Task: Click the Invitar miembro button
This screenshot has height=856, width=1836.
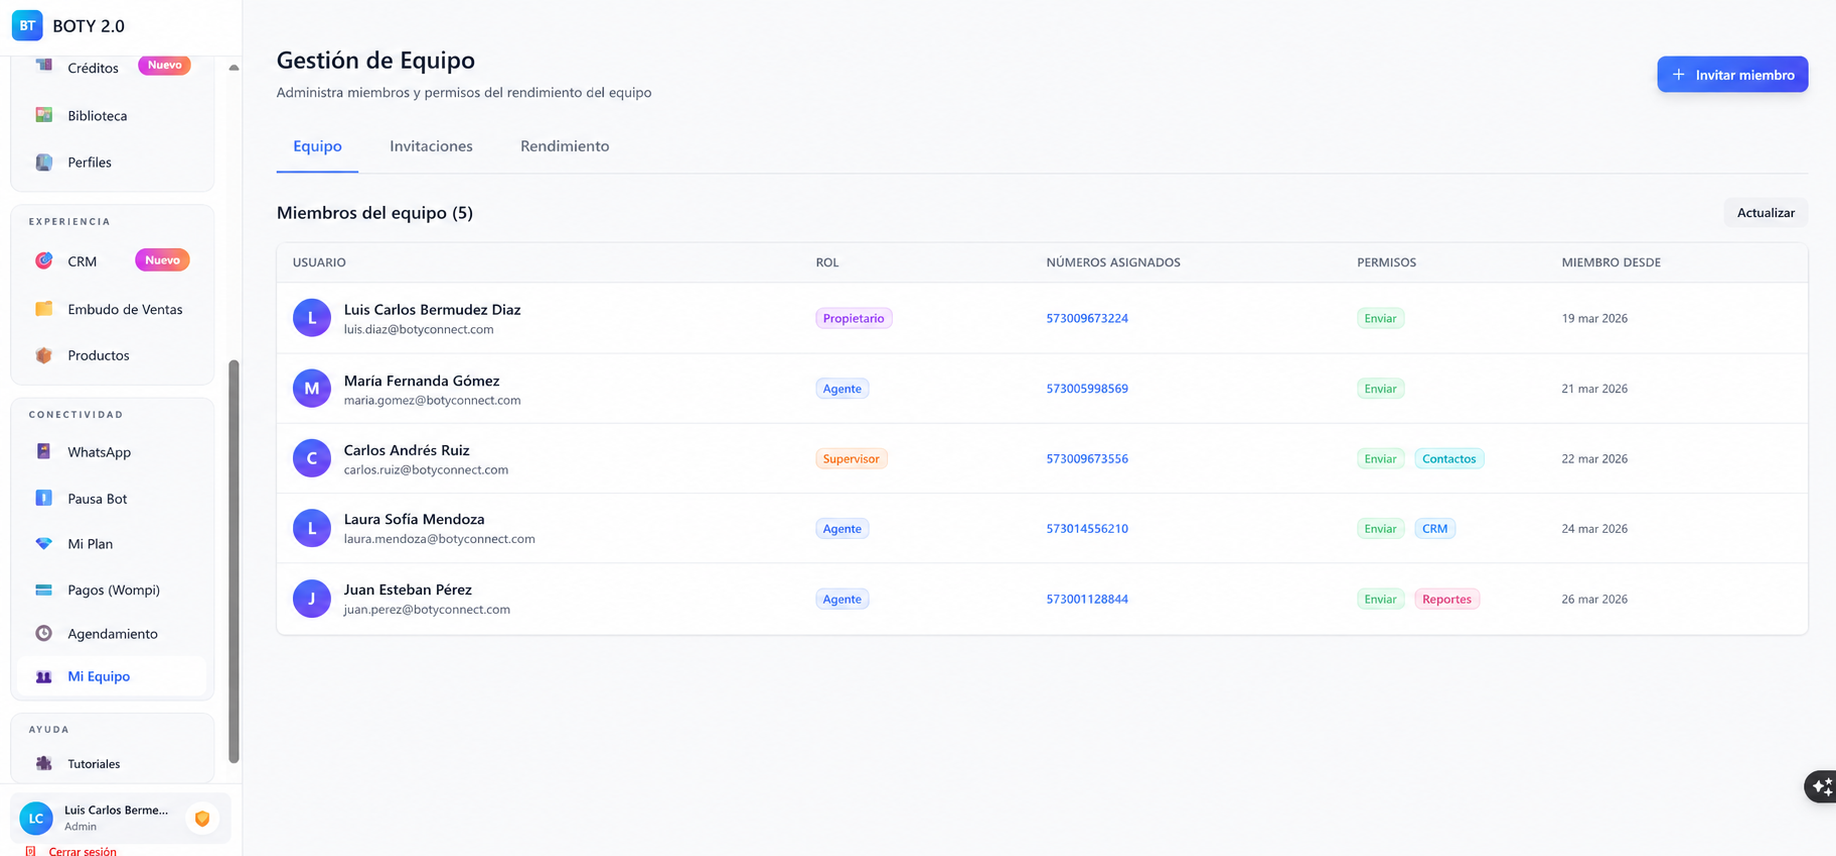Action: point(1732,74)
